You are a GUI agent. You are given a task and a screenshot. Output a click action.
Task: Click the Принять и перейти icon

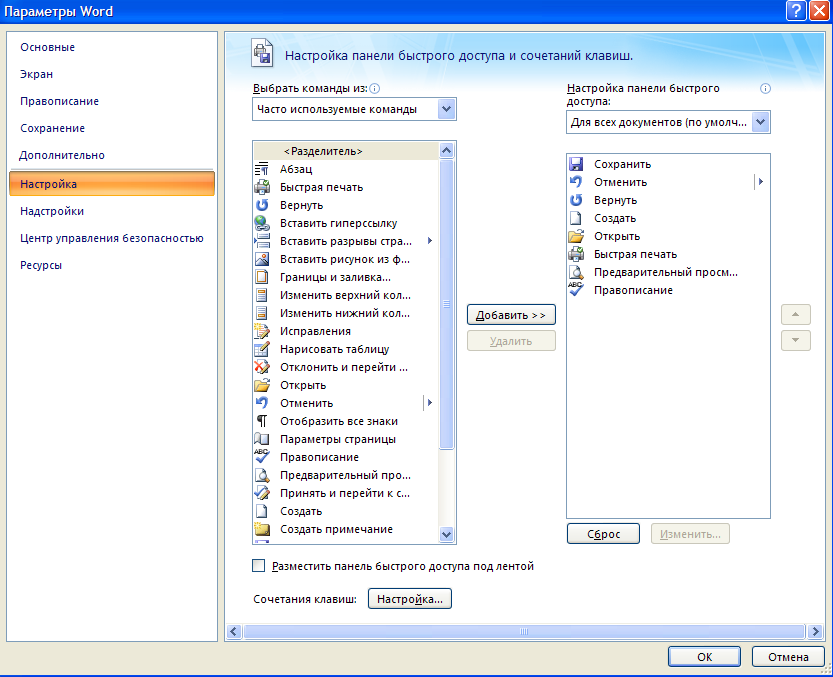pos(262,493)
